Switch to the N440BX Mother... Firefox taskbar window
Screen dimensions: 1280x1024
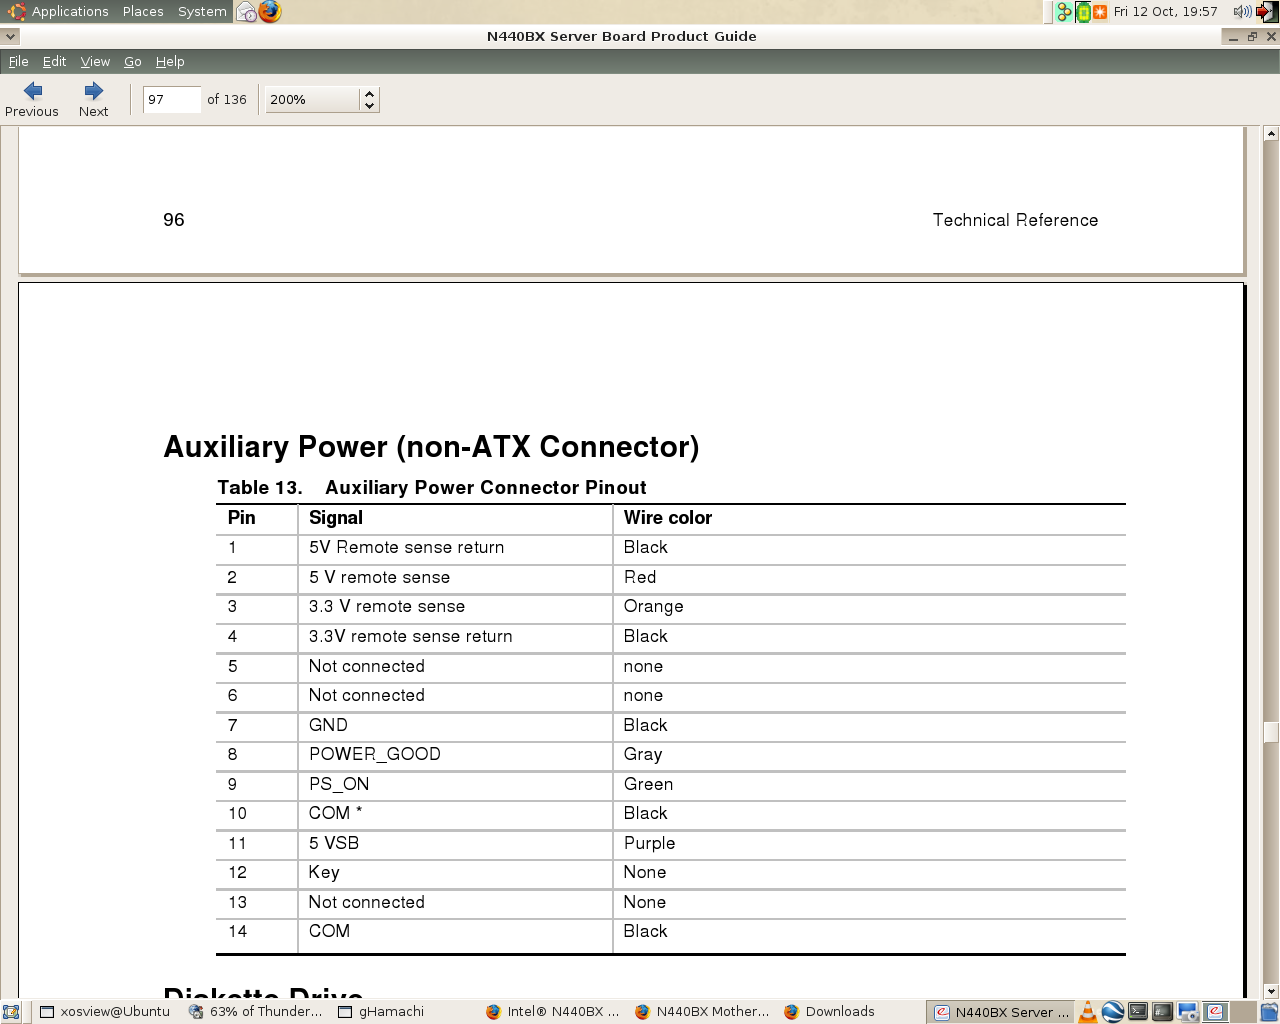tap(702, 1012)
